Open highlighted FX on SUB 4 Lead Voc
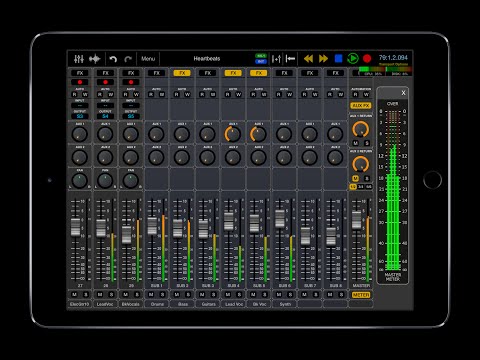The image size is (480, 360). [x=233, y=73]
